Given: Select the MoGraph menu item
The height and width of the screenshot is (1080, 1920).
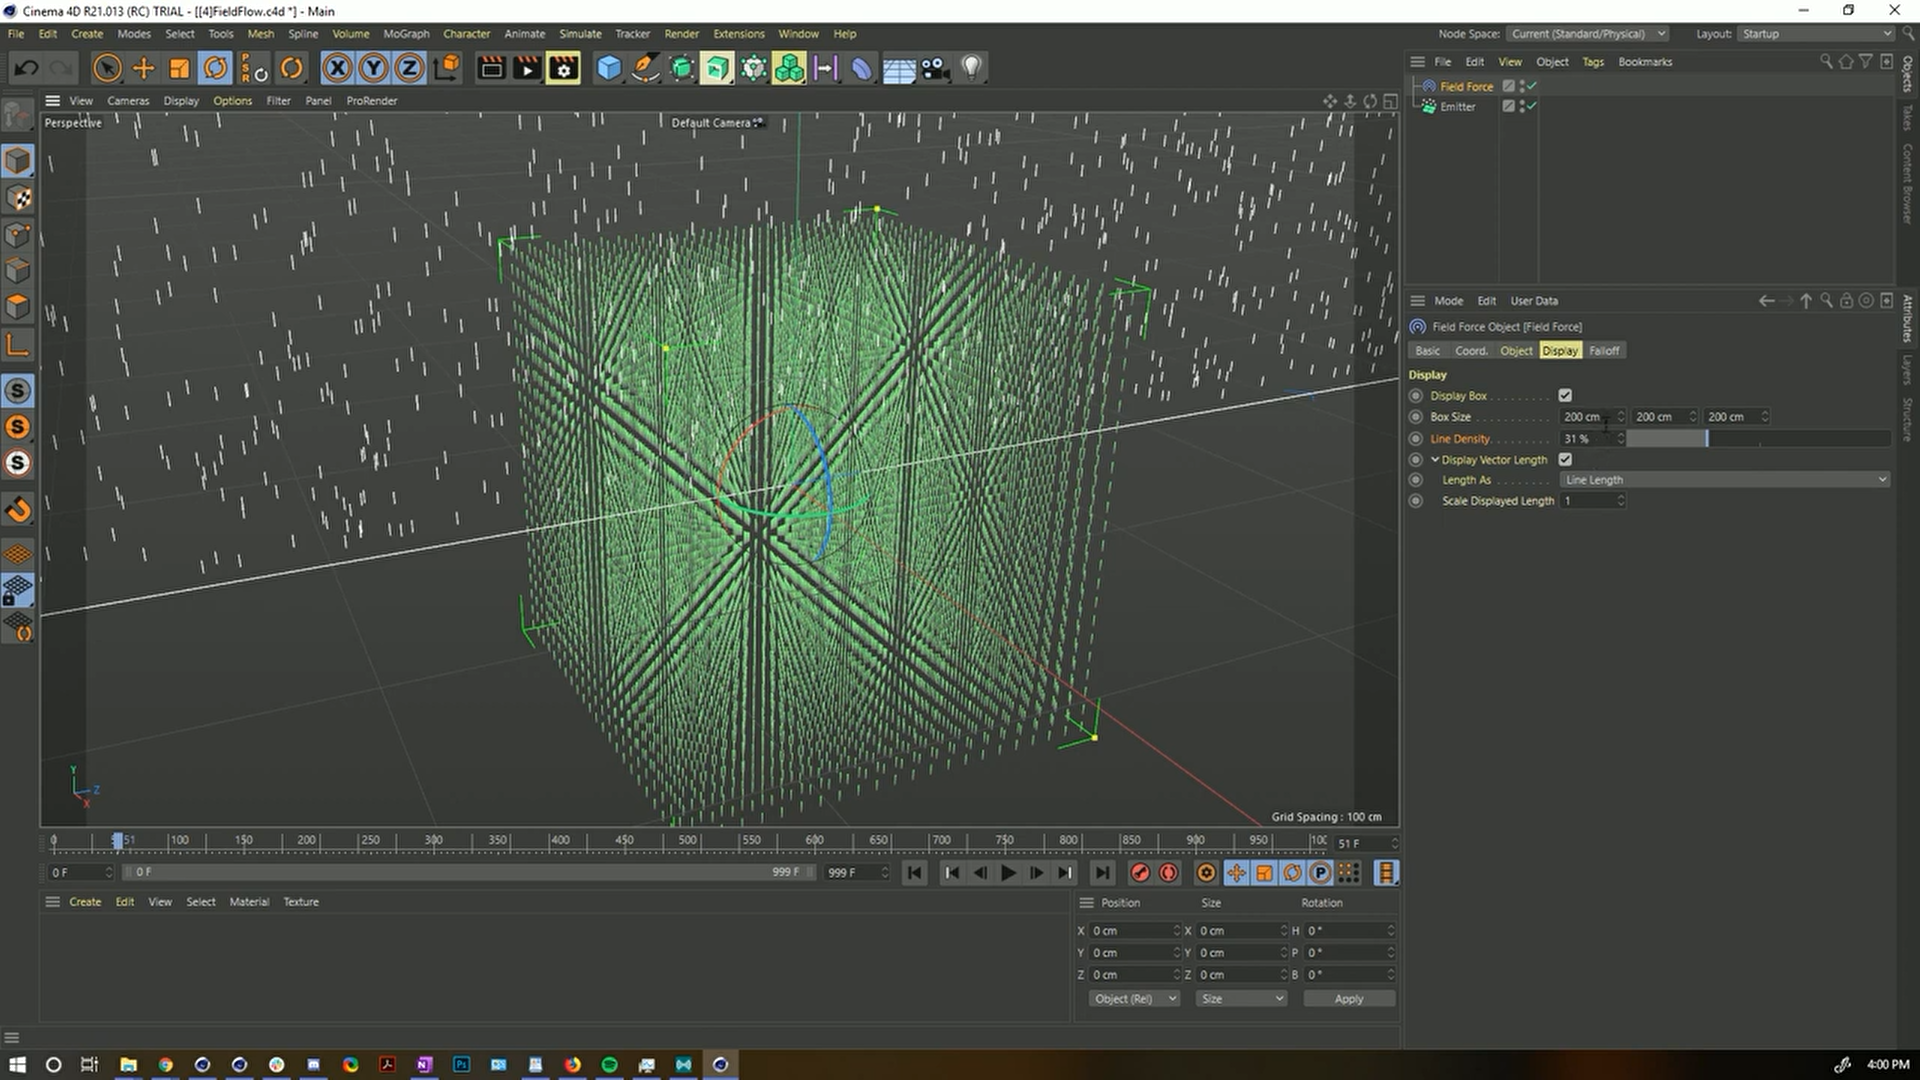Looking at the screenshot, I should pyautogui.click(x=413, y=33).
